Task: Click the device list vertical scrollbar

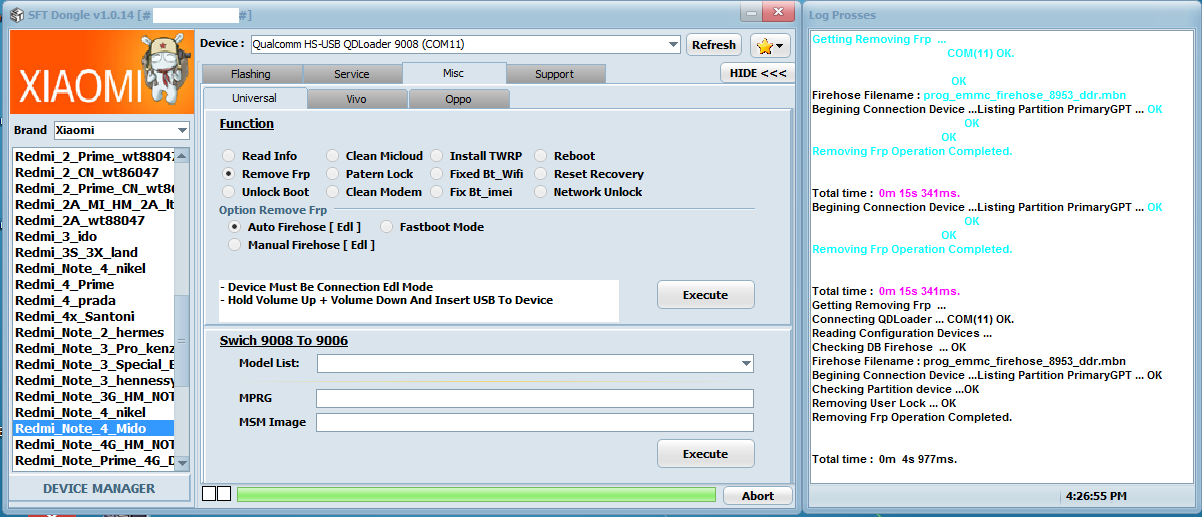Action: [x=182, y=309]
